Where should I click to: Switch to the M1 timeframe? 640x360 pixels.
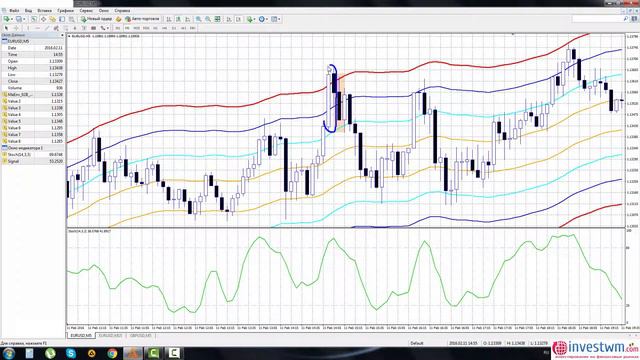118,28
